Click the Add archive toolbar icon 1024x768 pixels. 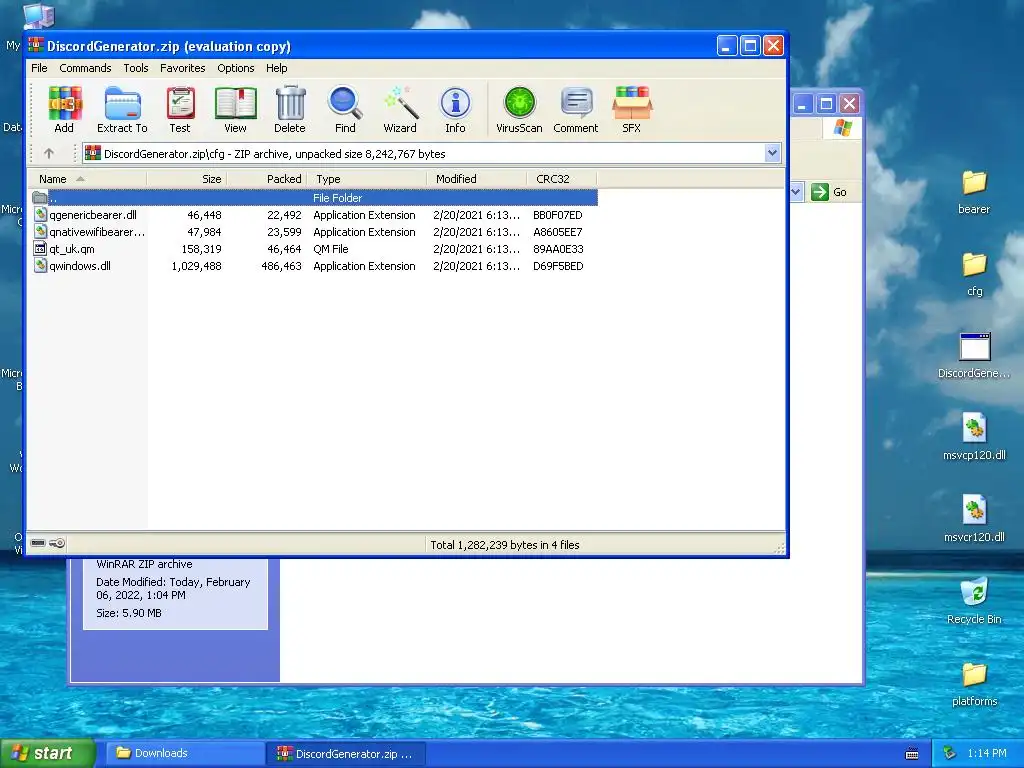click(64, 109)
